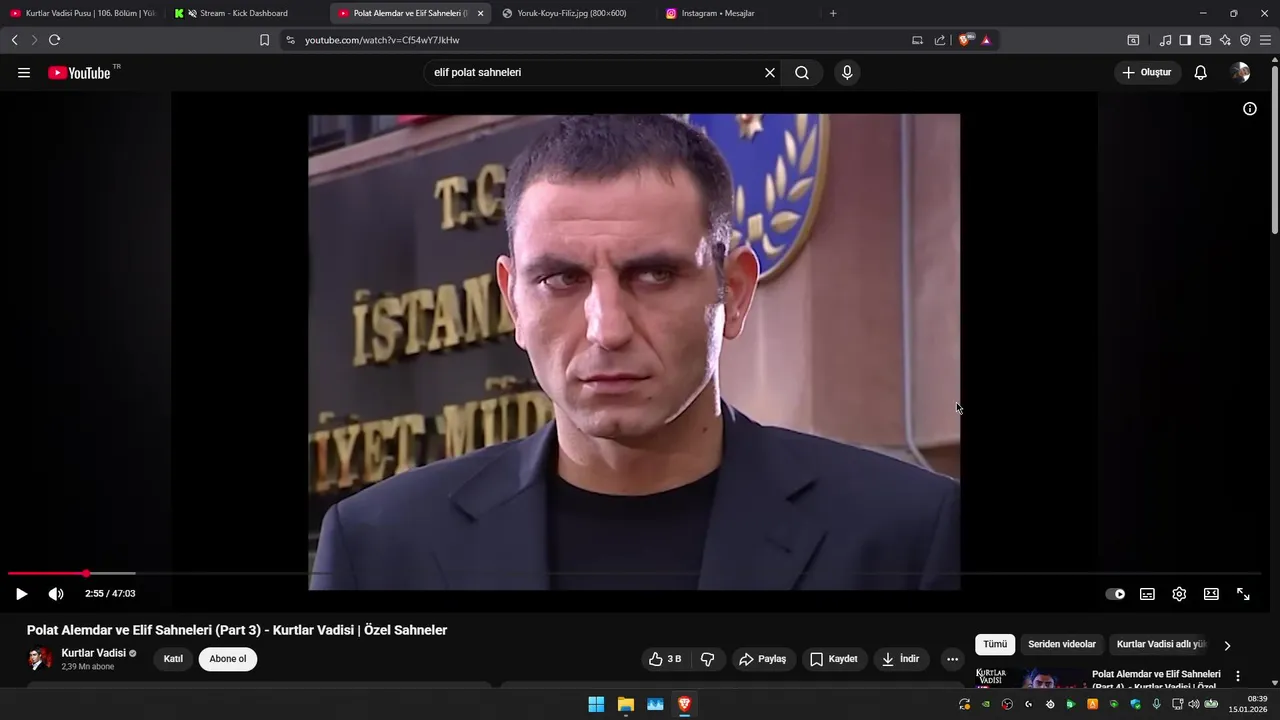Open Brave Wallet icon
Viewport: 1280px width, 720px height.
click(1205, 40)
